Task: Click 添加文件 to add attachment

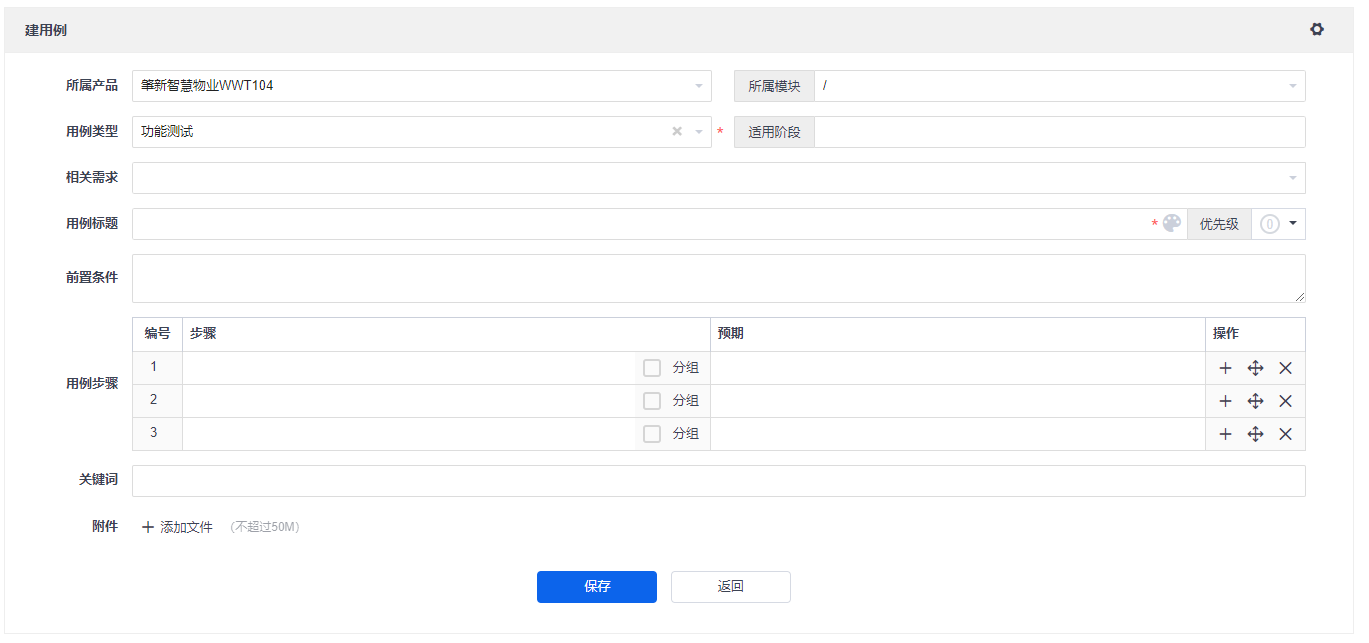Action: point(177,527)
